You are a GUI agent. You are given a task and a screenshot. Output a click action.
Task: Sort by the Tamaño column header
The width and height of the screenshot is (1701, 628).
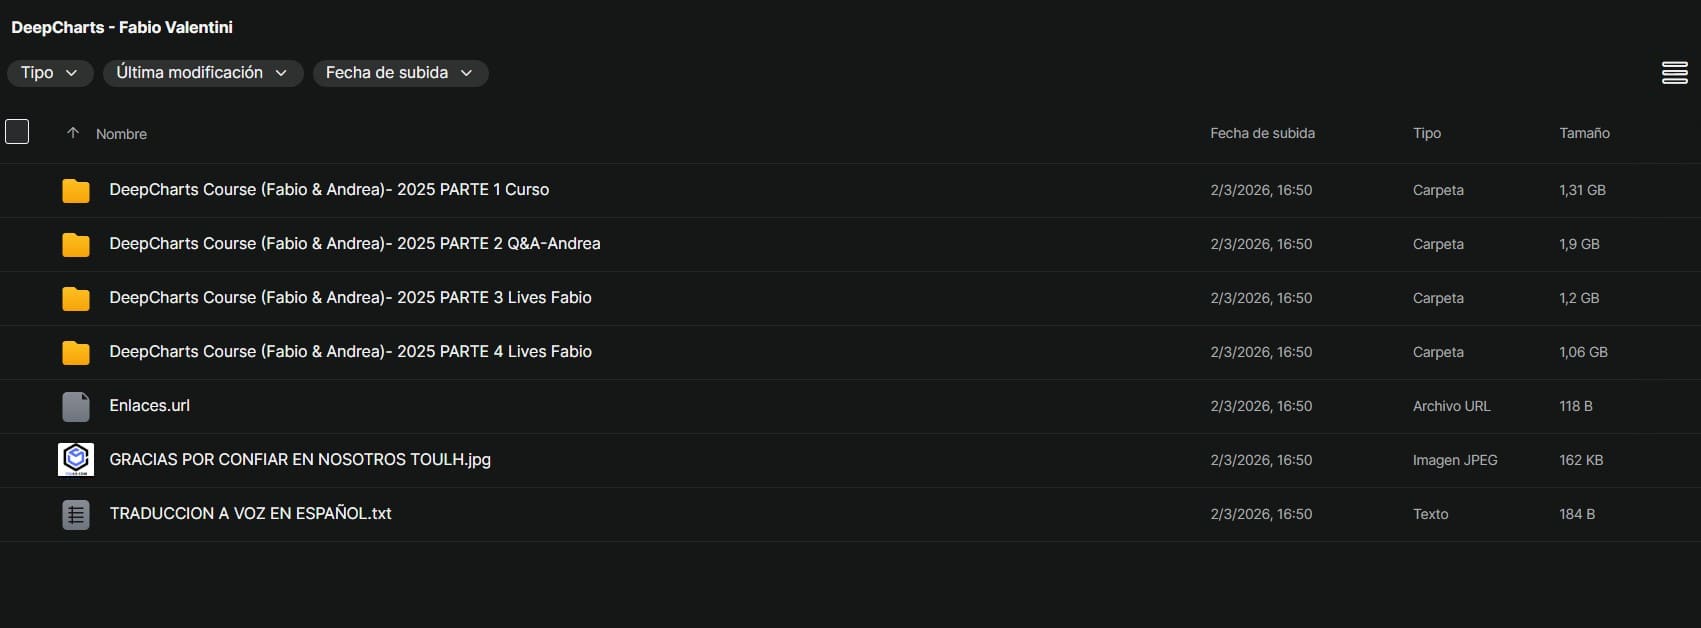1584,133
